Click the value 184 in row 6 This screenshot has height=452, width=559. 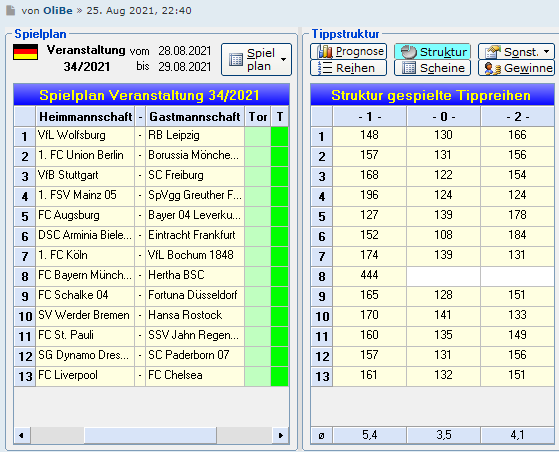pos(517,236)
